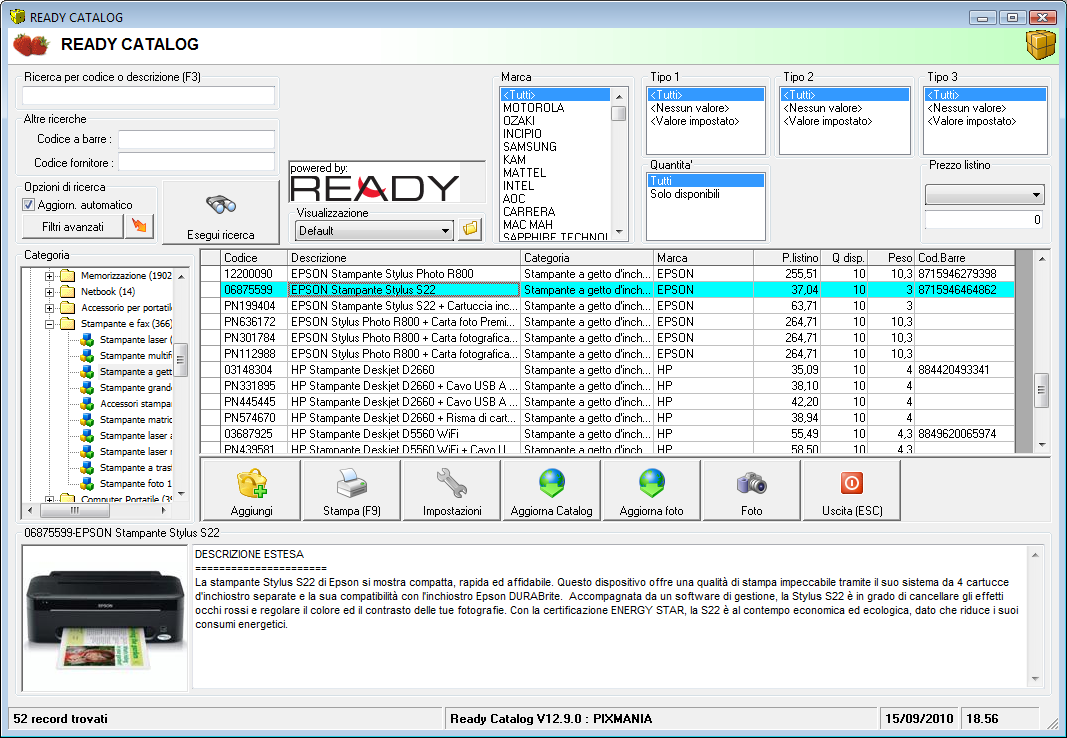Screen dimensions: 1067x738
Task: Select SAMSUNG in the Marca list
Action: (556, 147)
